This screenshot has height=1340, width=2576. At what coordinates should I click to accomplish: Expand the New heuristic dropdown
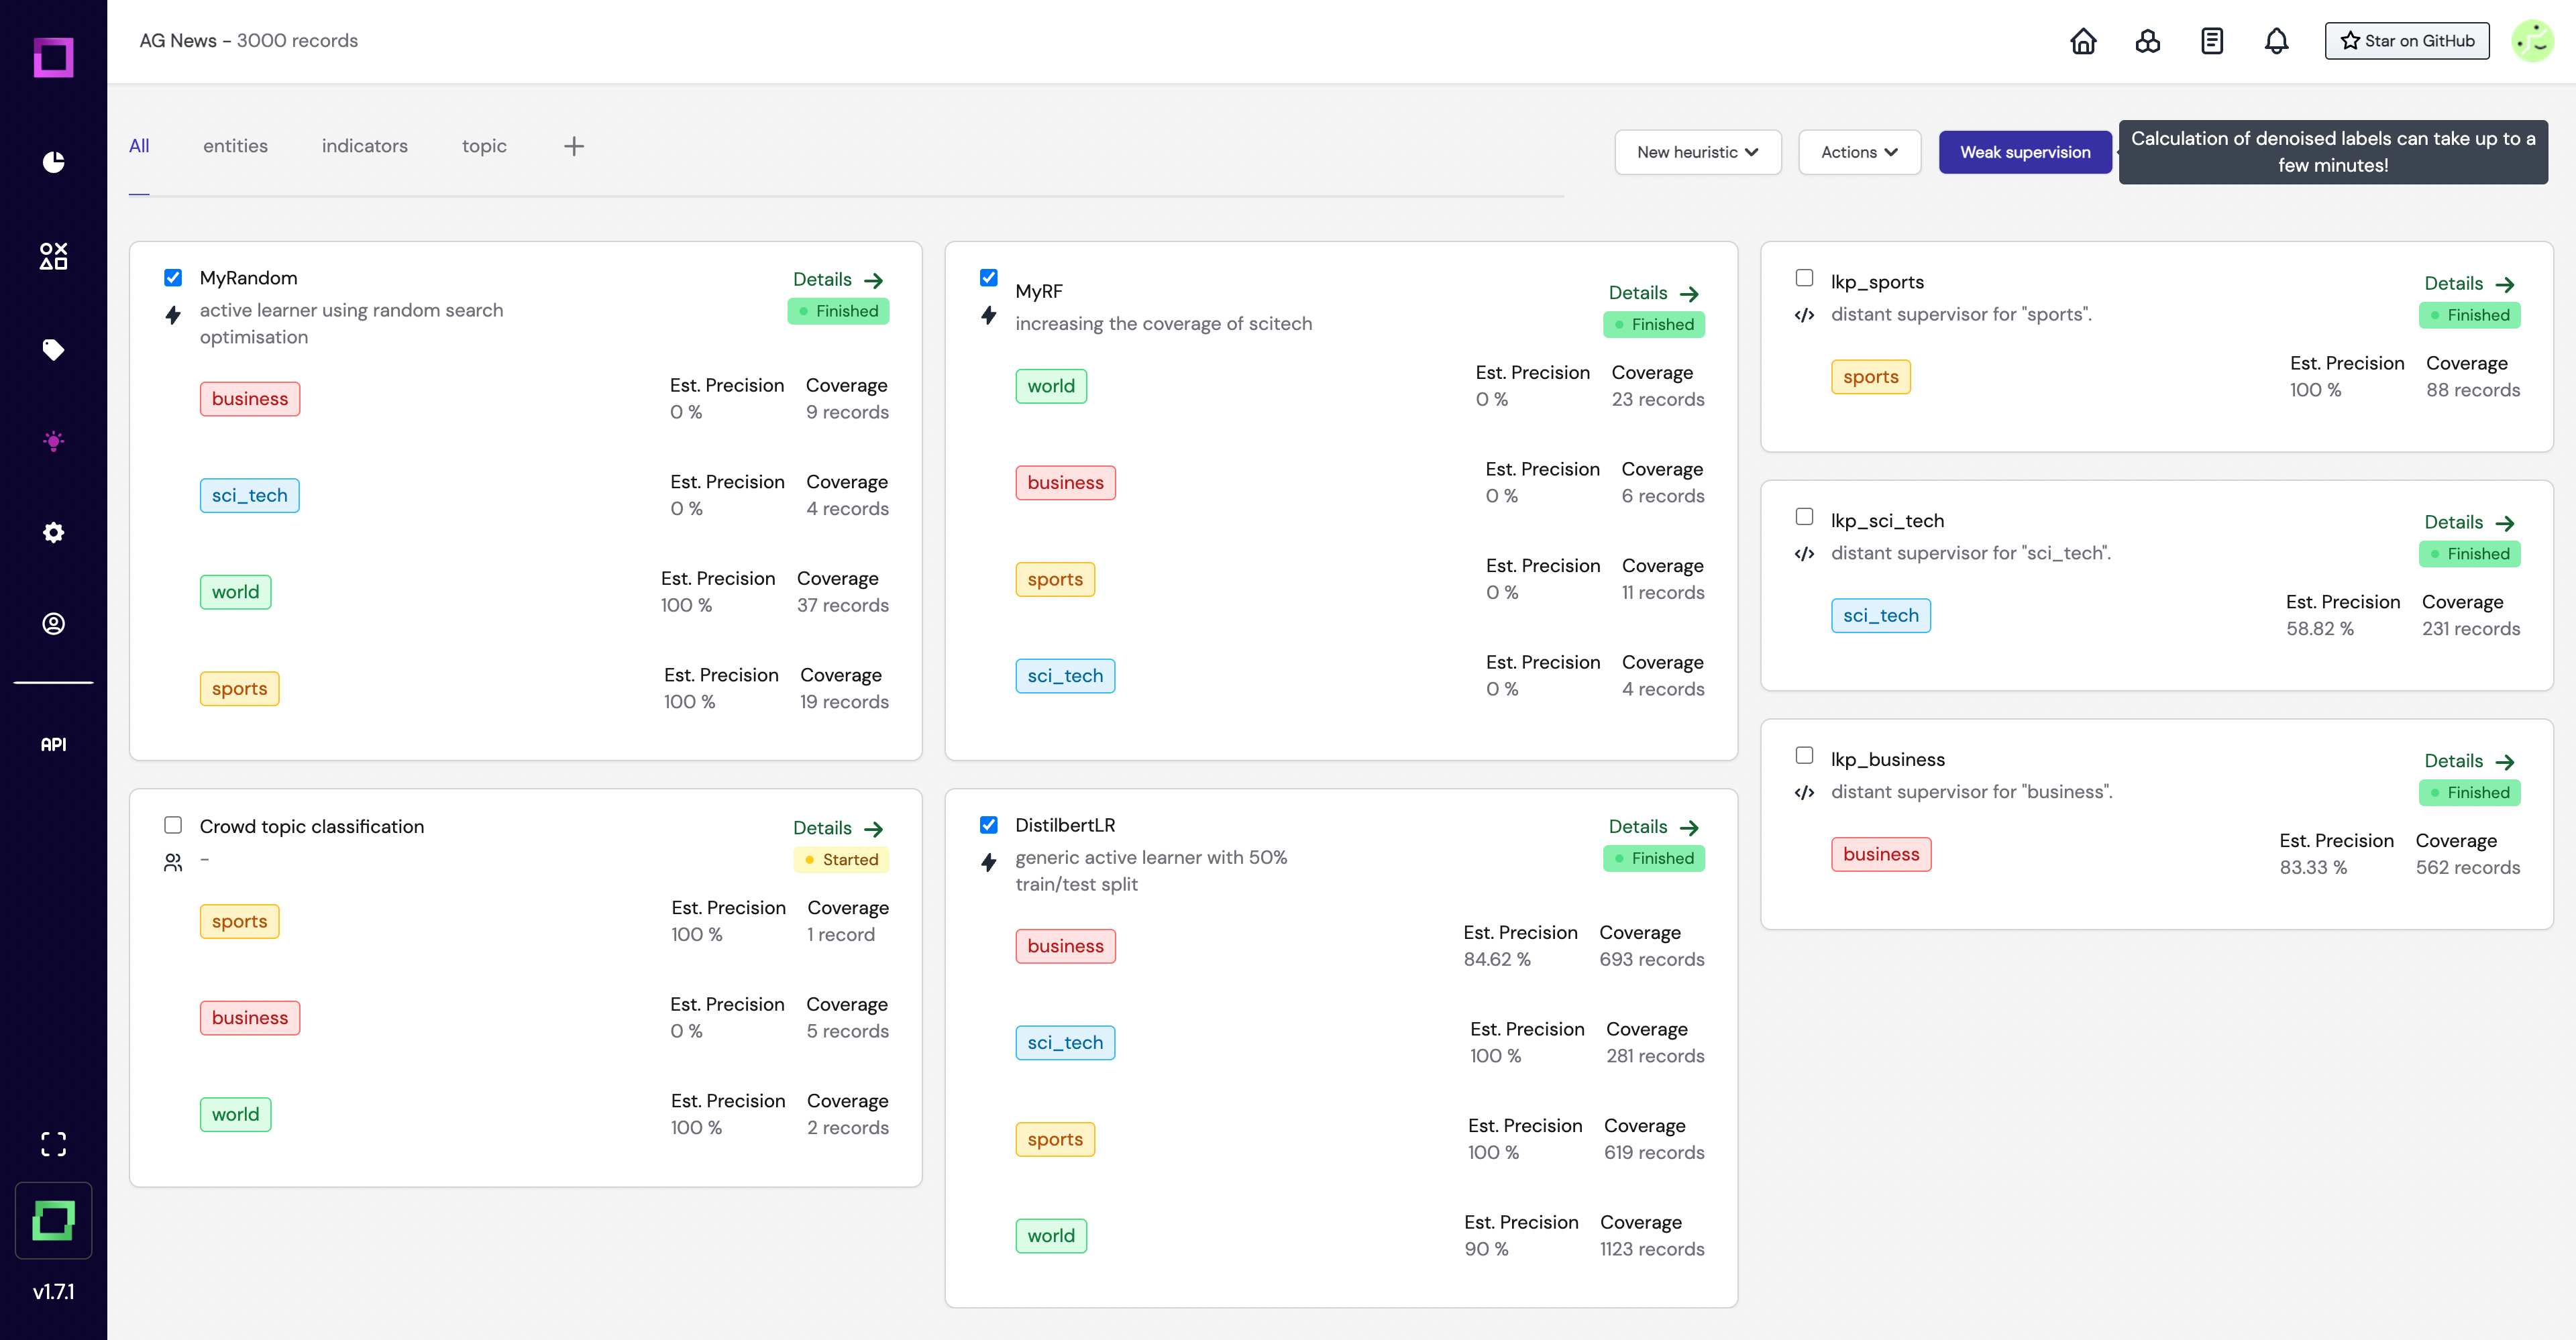pyautogui.click(x=1697, y=152)
